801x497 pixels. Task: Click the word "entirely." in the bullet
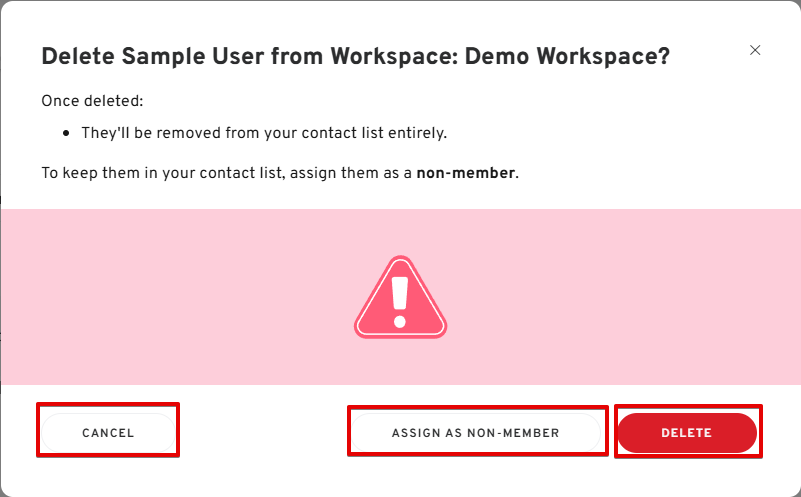click(x=417, y=133)
